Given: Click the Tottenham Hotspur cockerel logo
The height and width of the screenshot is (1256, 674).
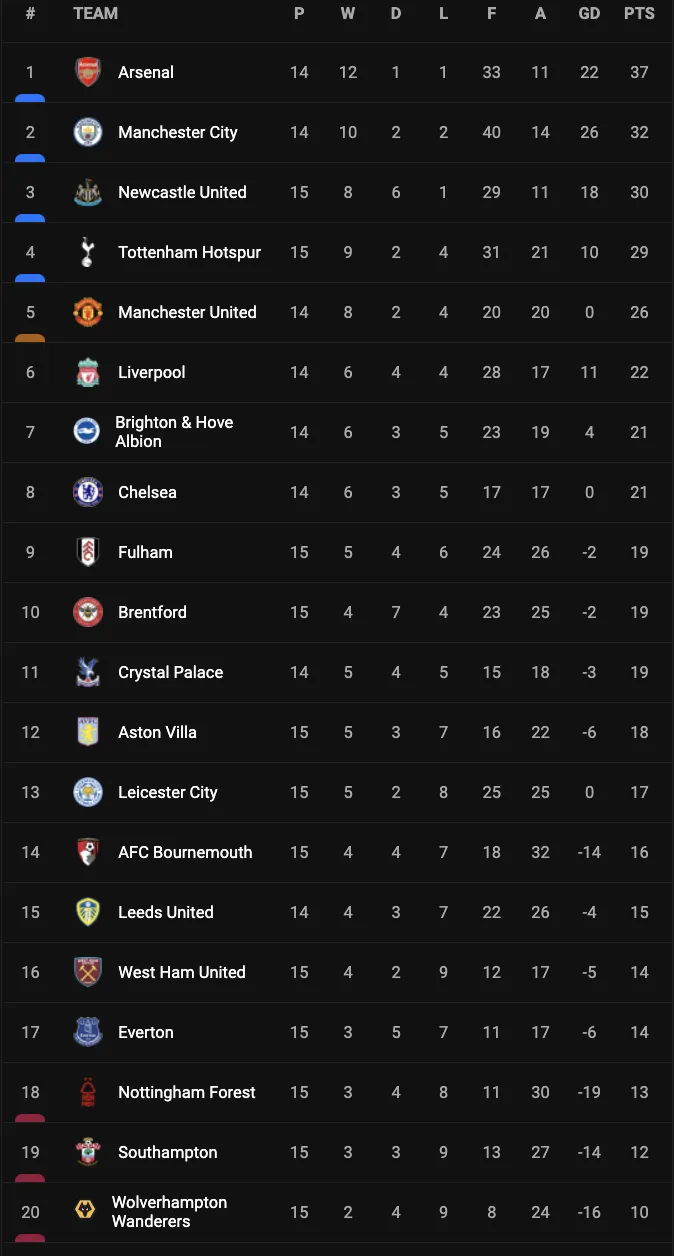Looking at the screenshot, I should click(x=88, y=252).
